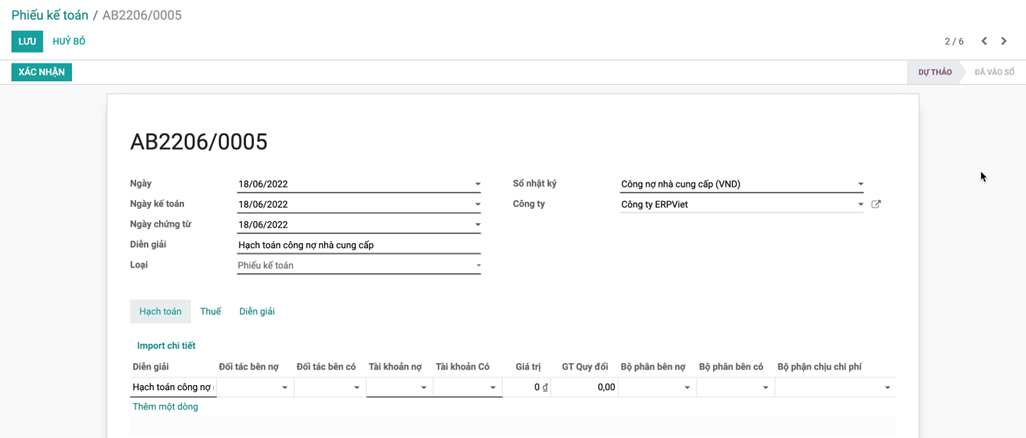
Task: Open Phiếu kế toán breadcrumb link
Action: point(50,15)
